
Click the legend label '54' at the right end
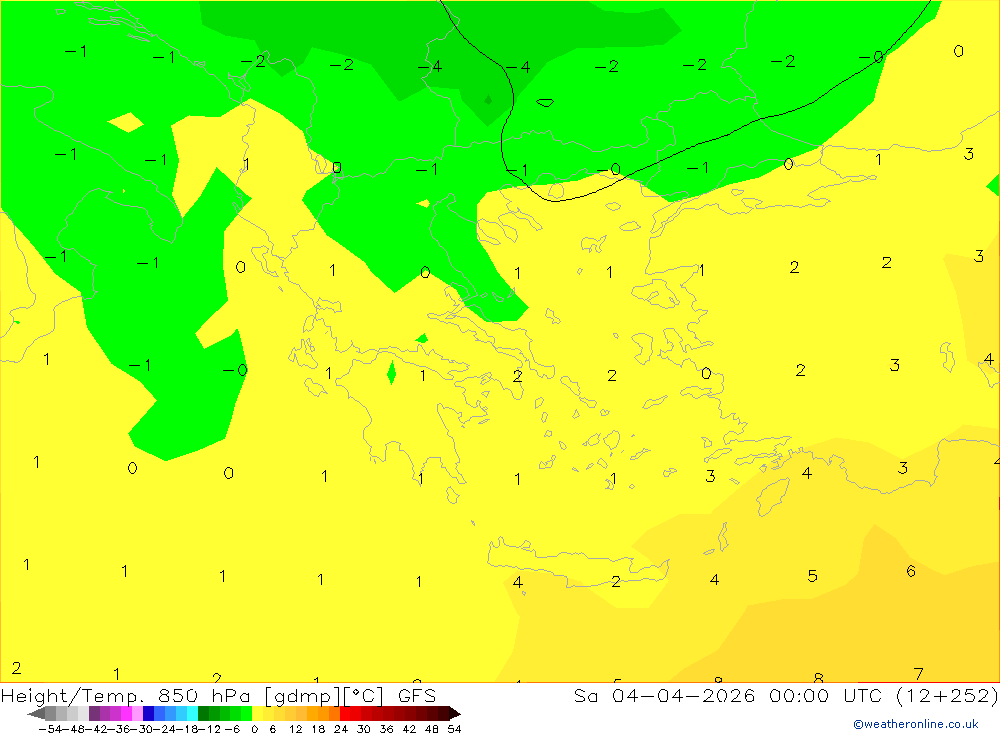(x=454, y=729)
